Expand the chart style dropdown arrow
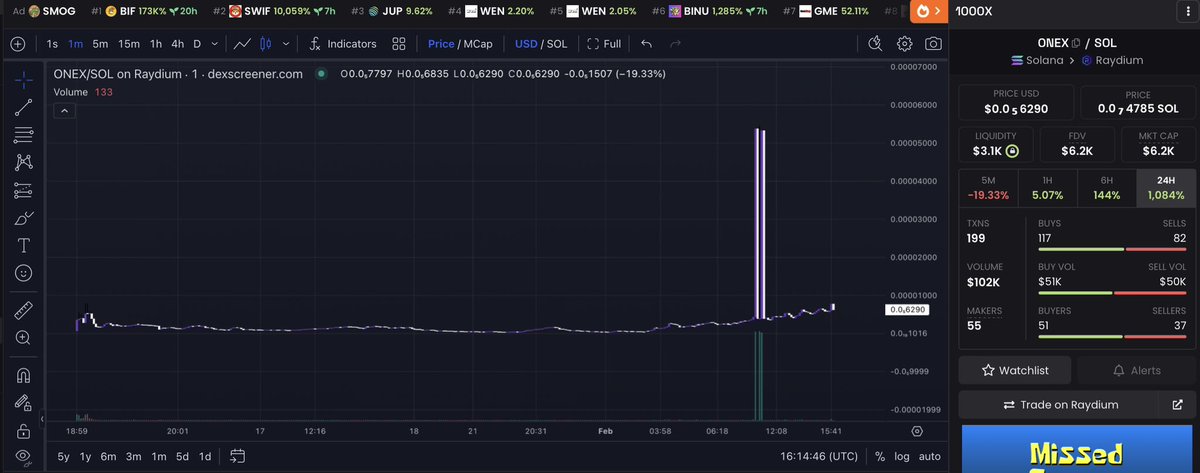 coord(284,44)
